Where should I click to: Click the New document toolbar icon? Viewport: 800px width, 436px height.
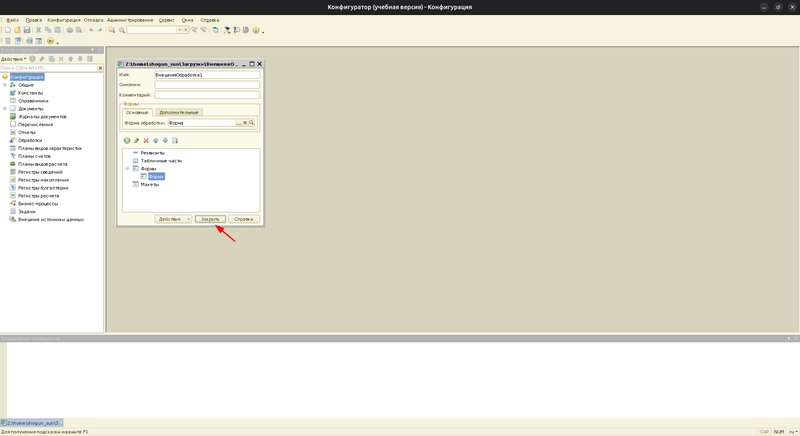8,30
